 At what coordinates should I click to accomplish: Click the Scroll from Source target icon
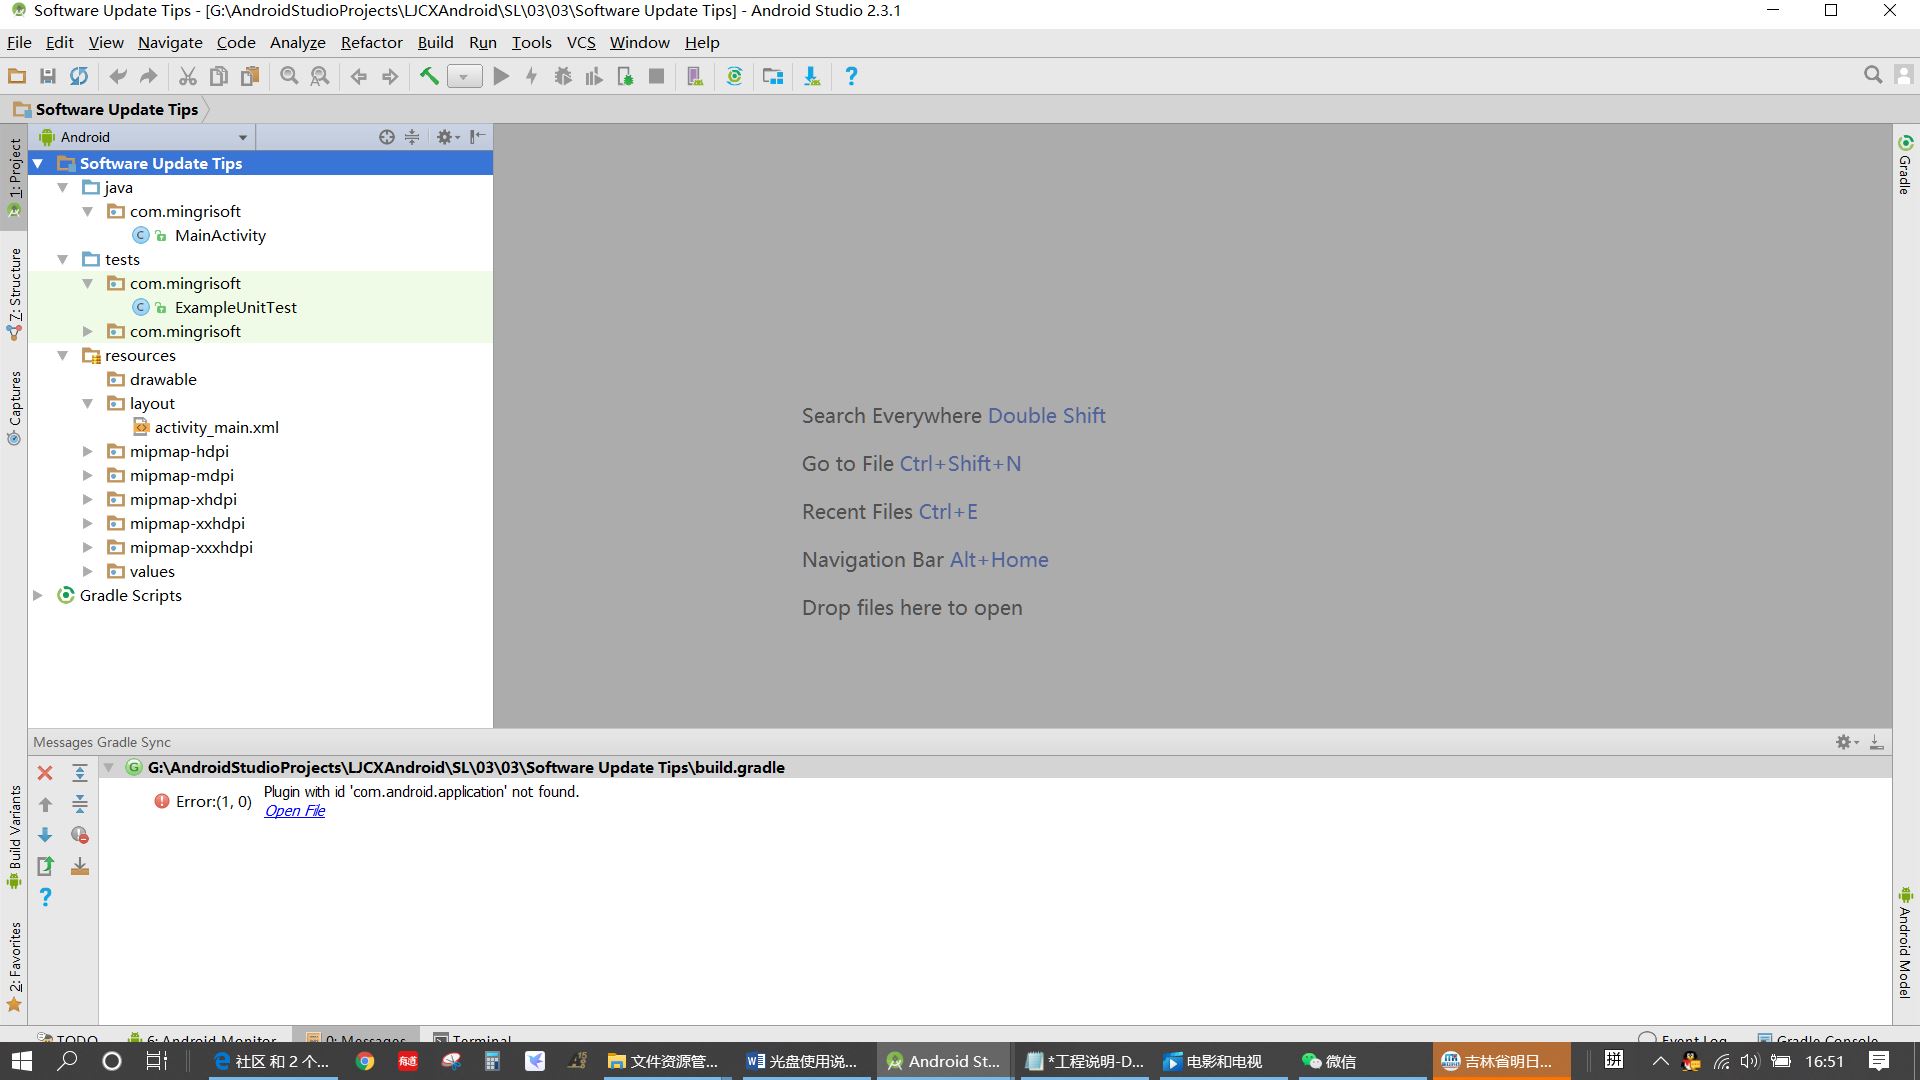(386, 137)
